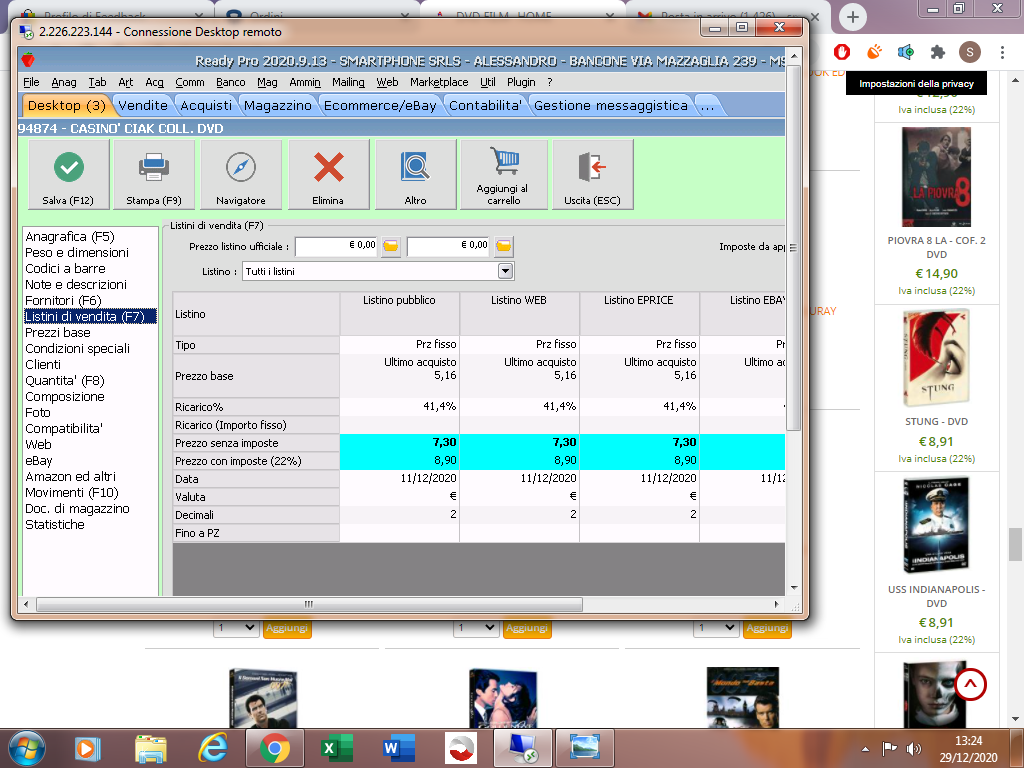The height and width of the screenshot is (768, 1024).
Task: Select Prezzi base in the side list
Action: (x=58, y=332)
